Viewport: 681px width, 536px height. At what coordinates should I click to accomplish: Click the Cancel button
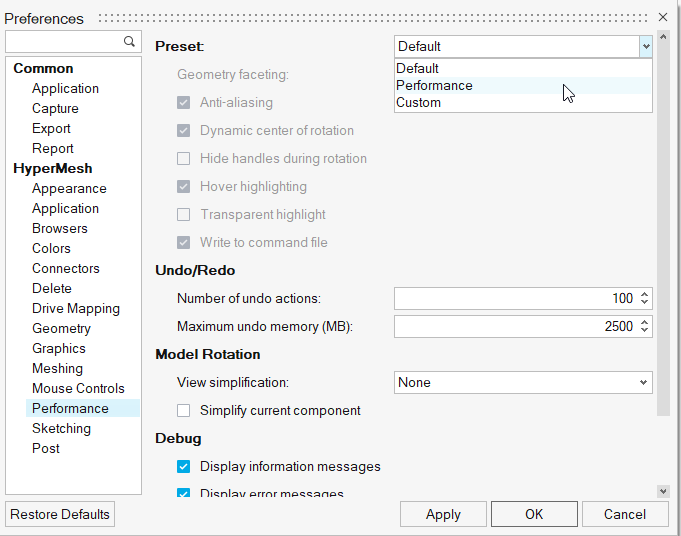pos(625,514)
